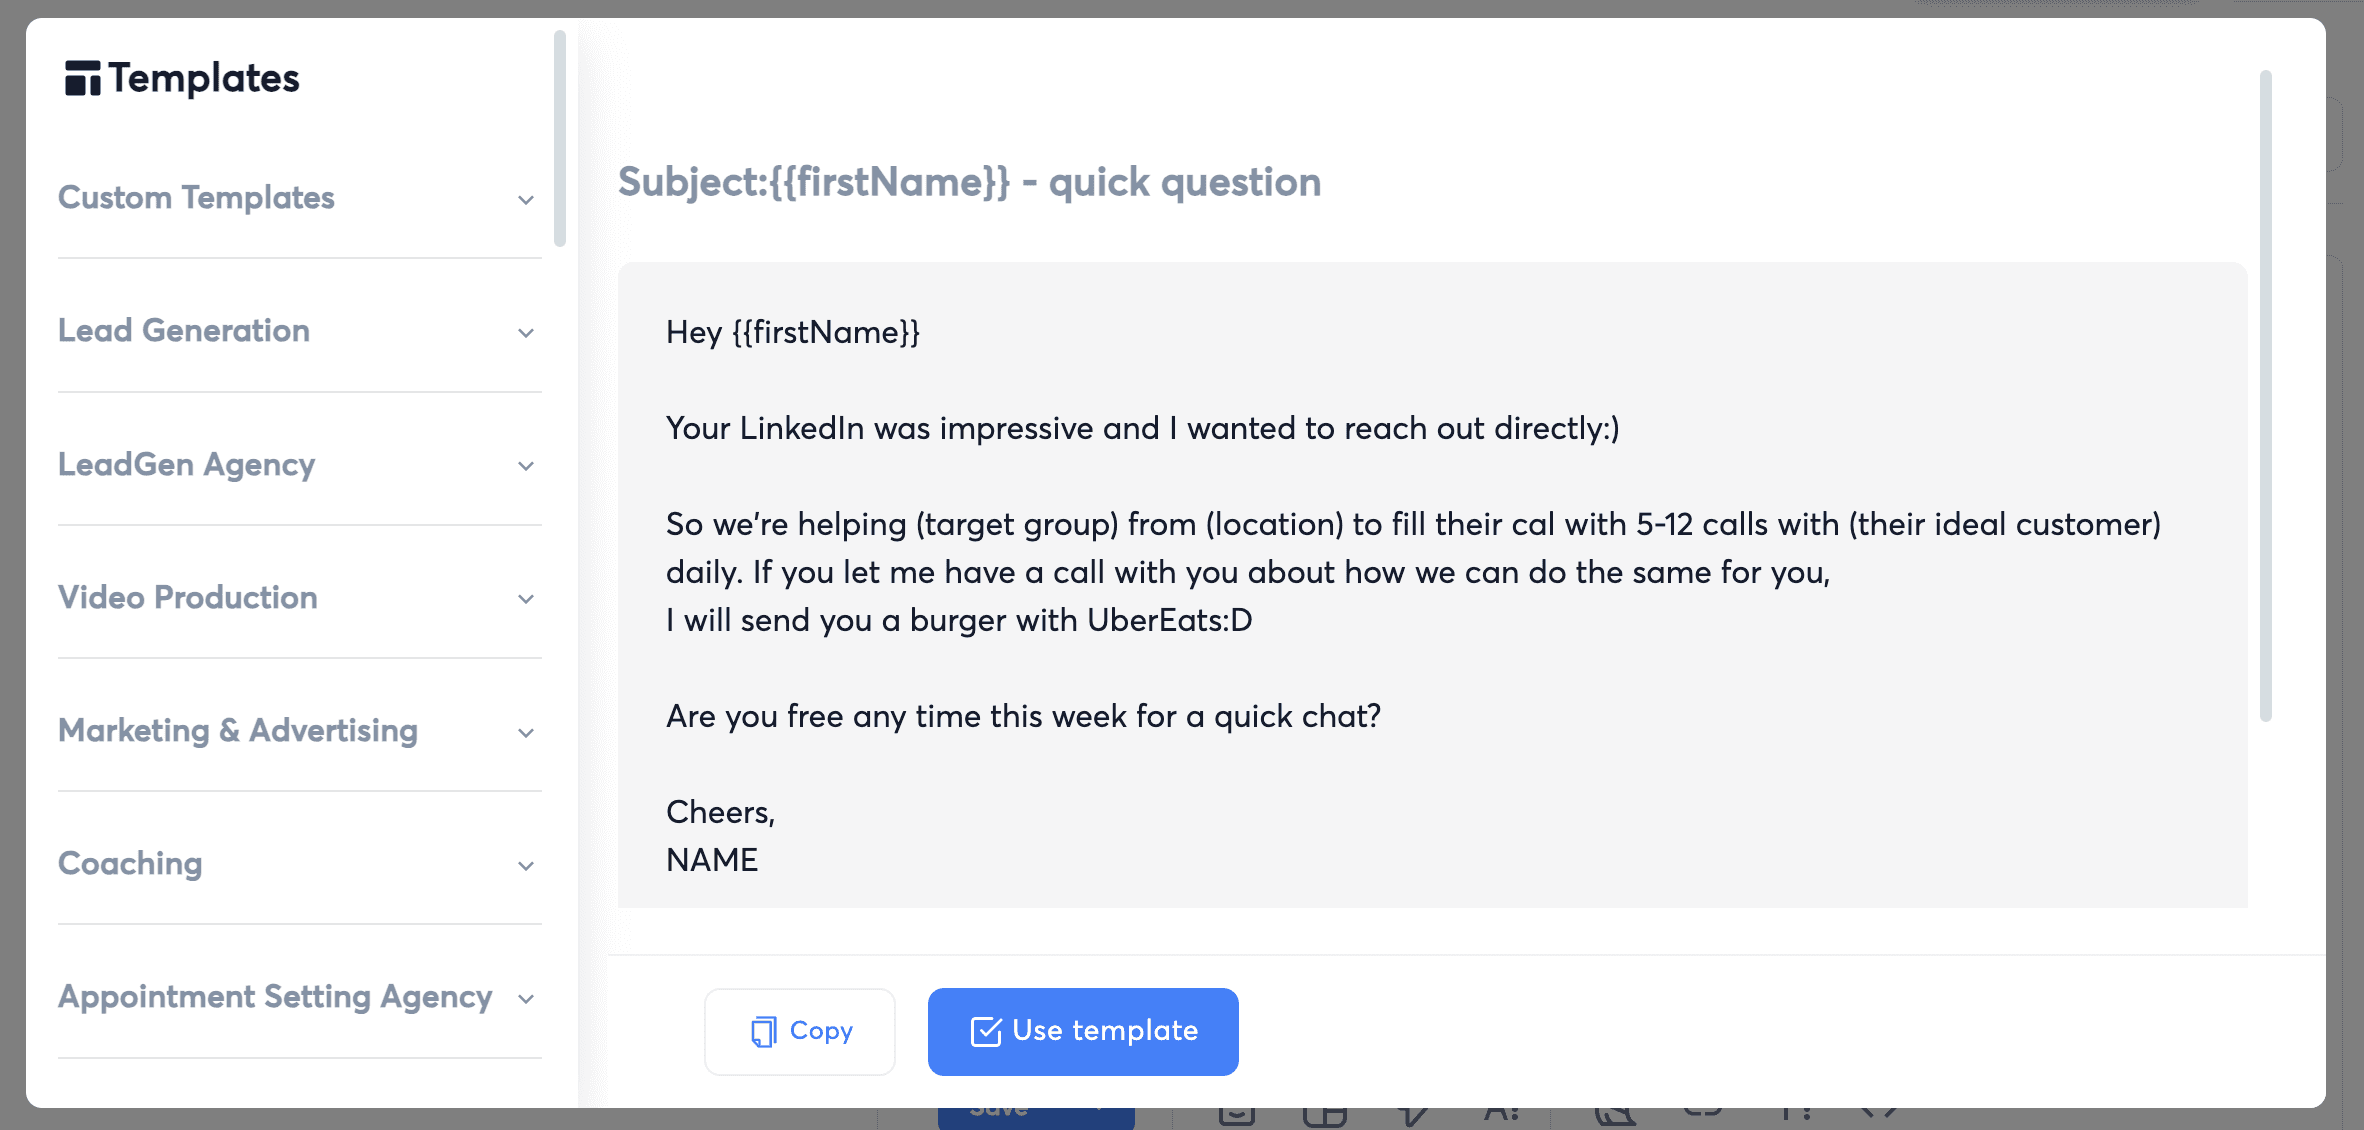
Task: Expand the LeadGen Agency chevron arrow
Action: point(526,466)
